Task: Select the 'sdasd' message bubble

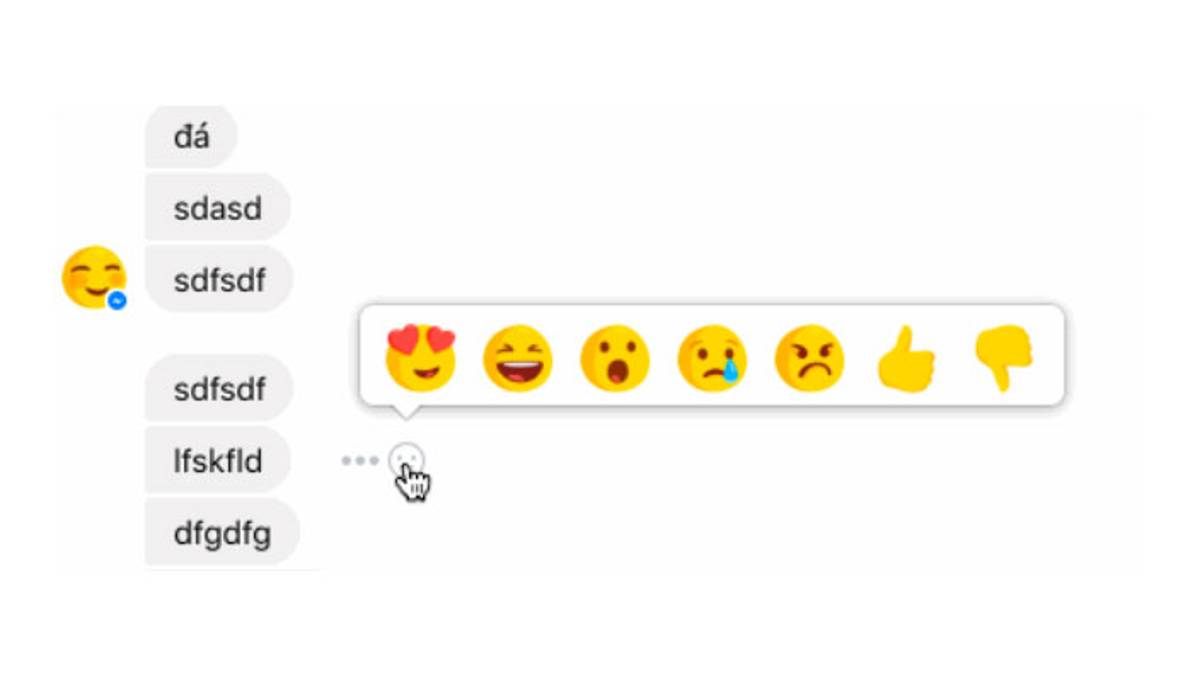Action: tap(217, 208)
